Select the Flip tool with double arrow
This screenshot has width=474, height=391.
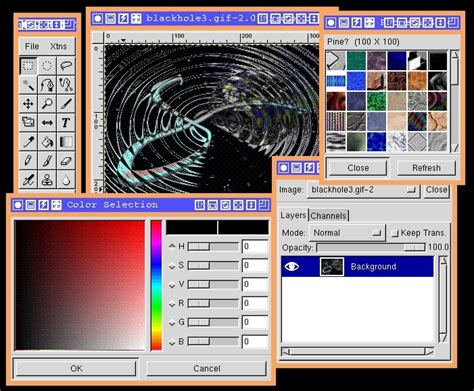click(x=47, y=123)
